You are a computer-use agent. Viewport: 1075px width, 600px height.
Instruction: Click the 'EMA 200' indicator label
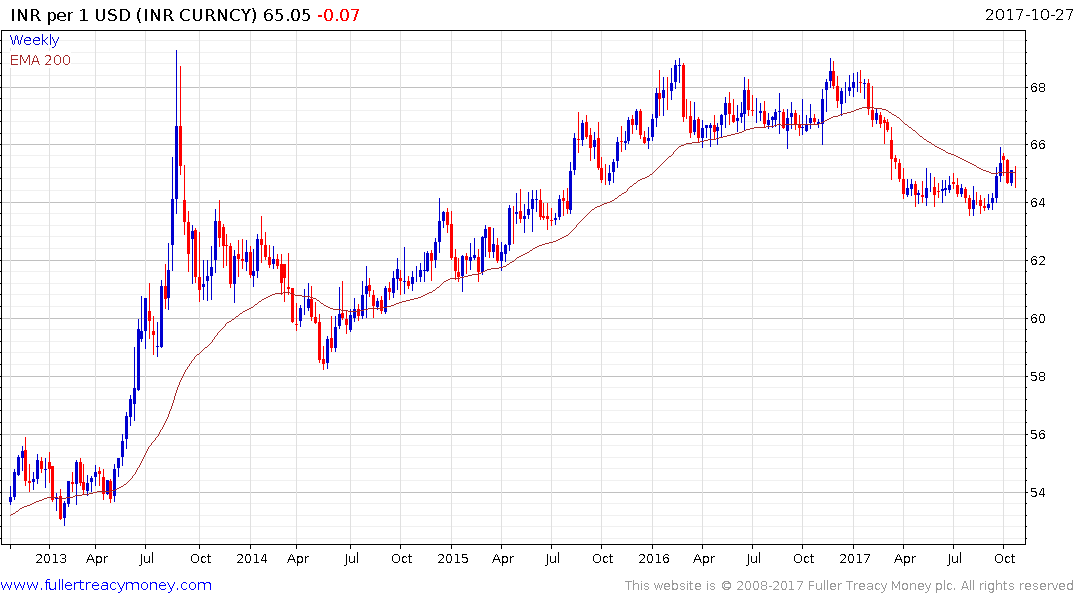click(40, 60)
